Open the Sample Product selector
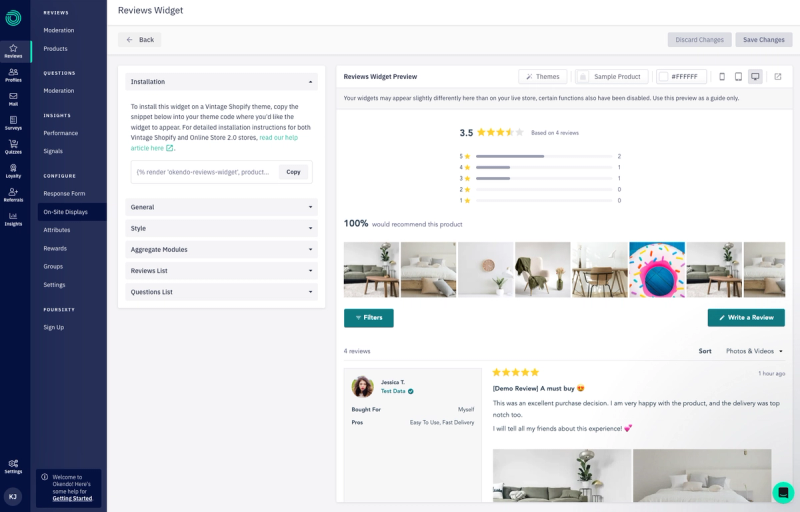The height and width of the screenshot is (512, 800). tap(612, 76)
